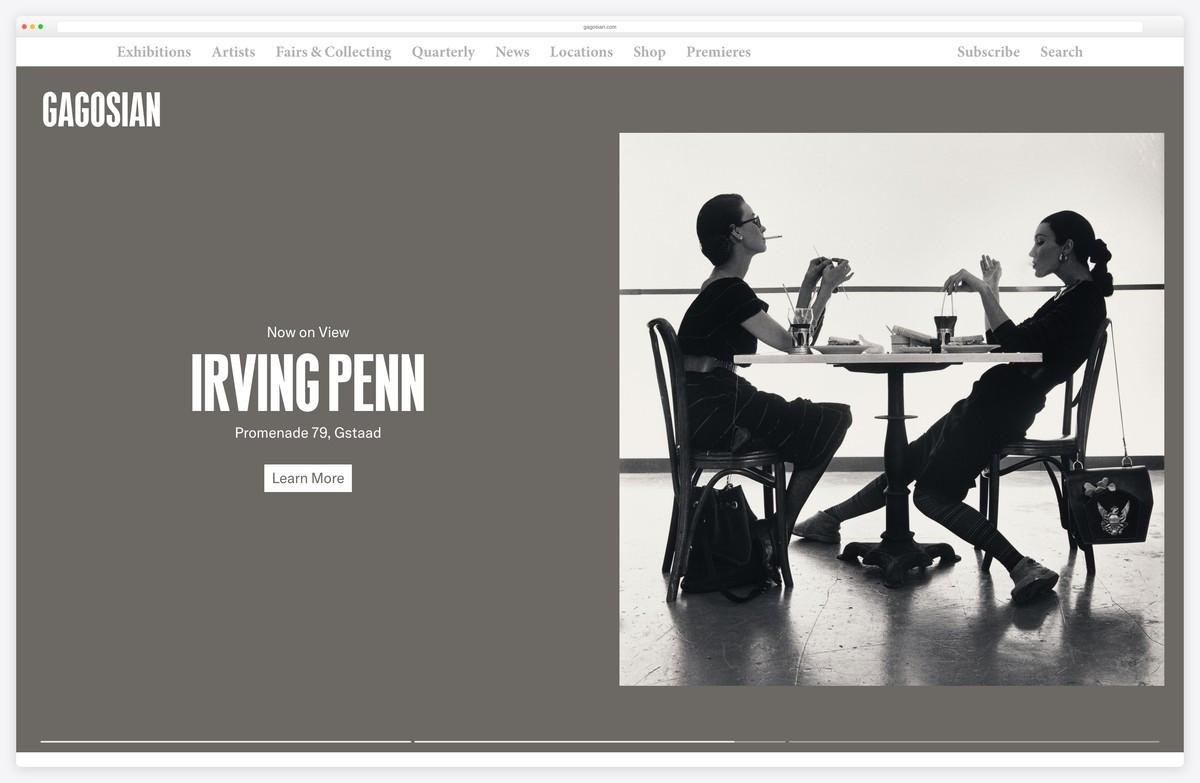Select the Artists nav item
This screenshot has width=1200, height=783.
tap(233, 52)
